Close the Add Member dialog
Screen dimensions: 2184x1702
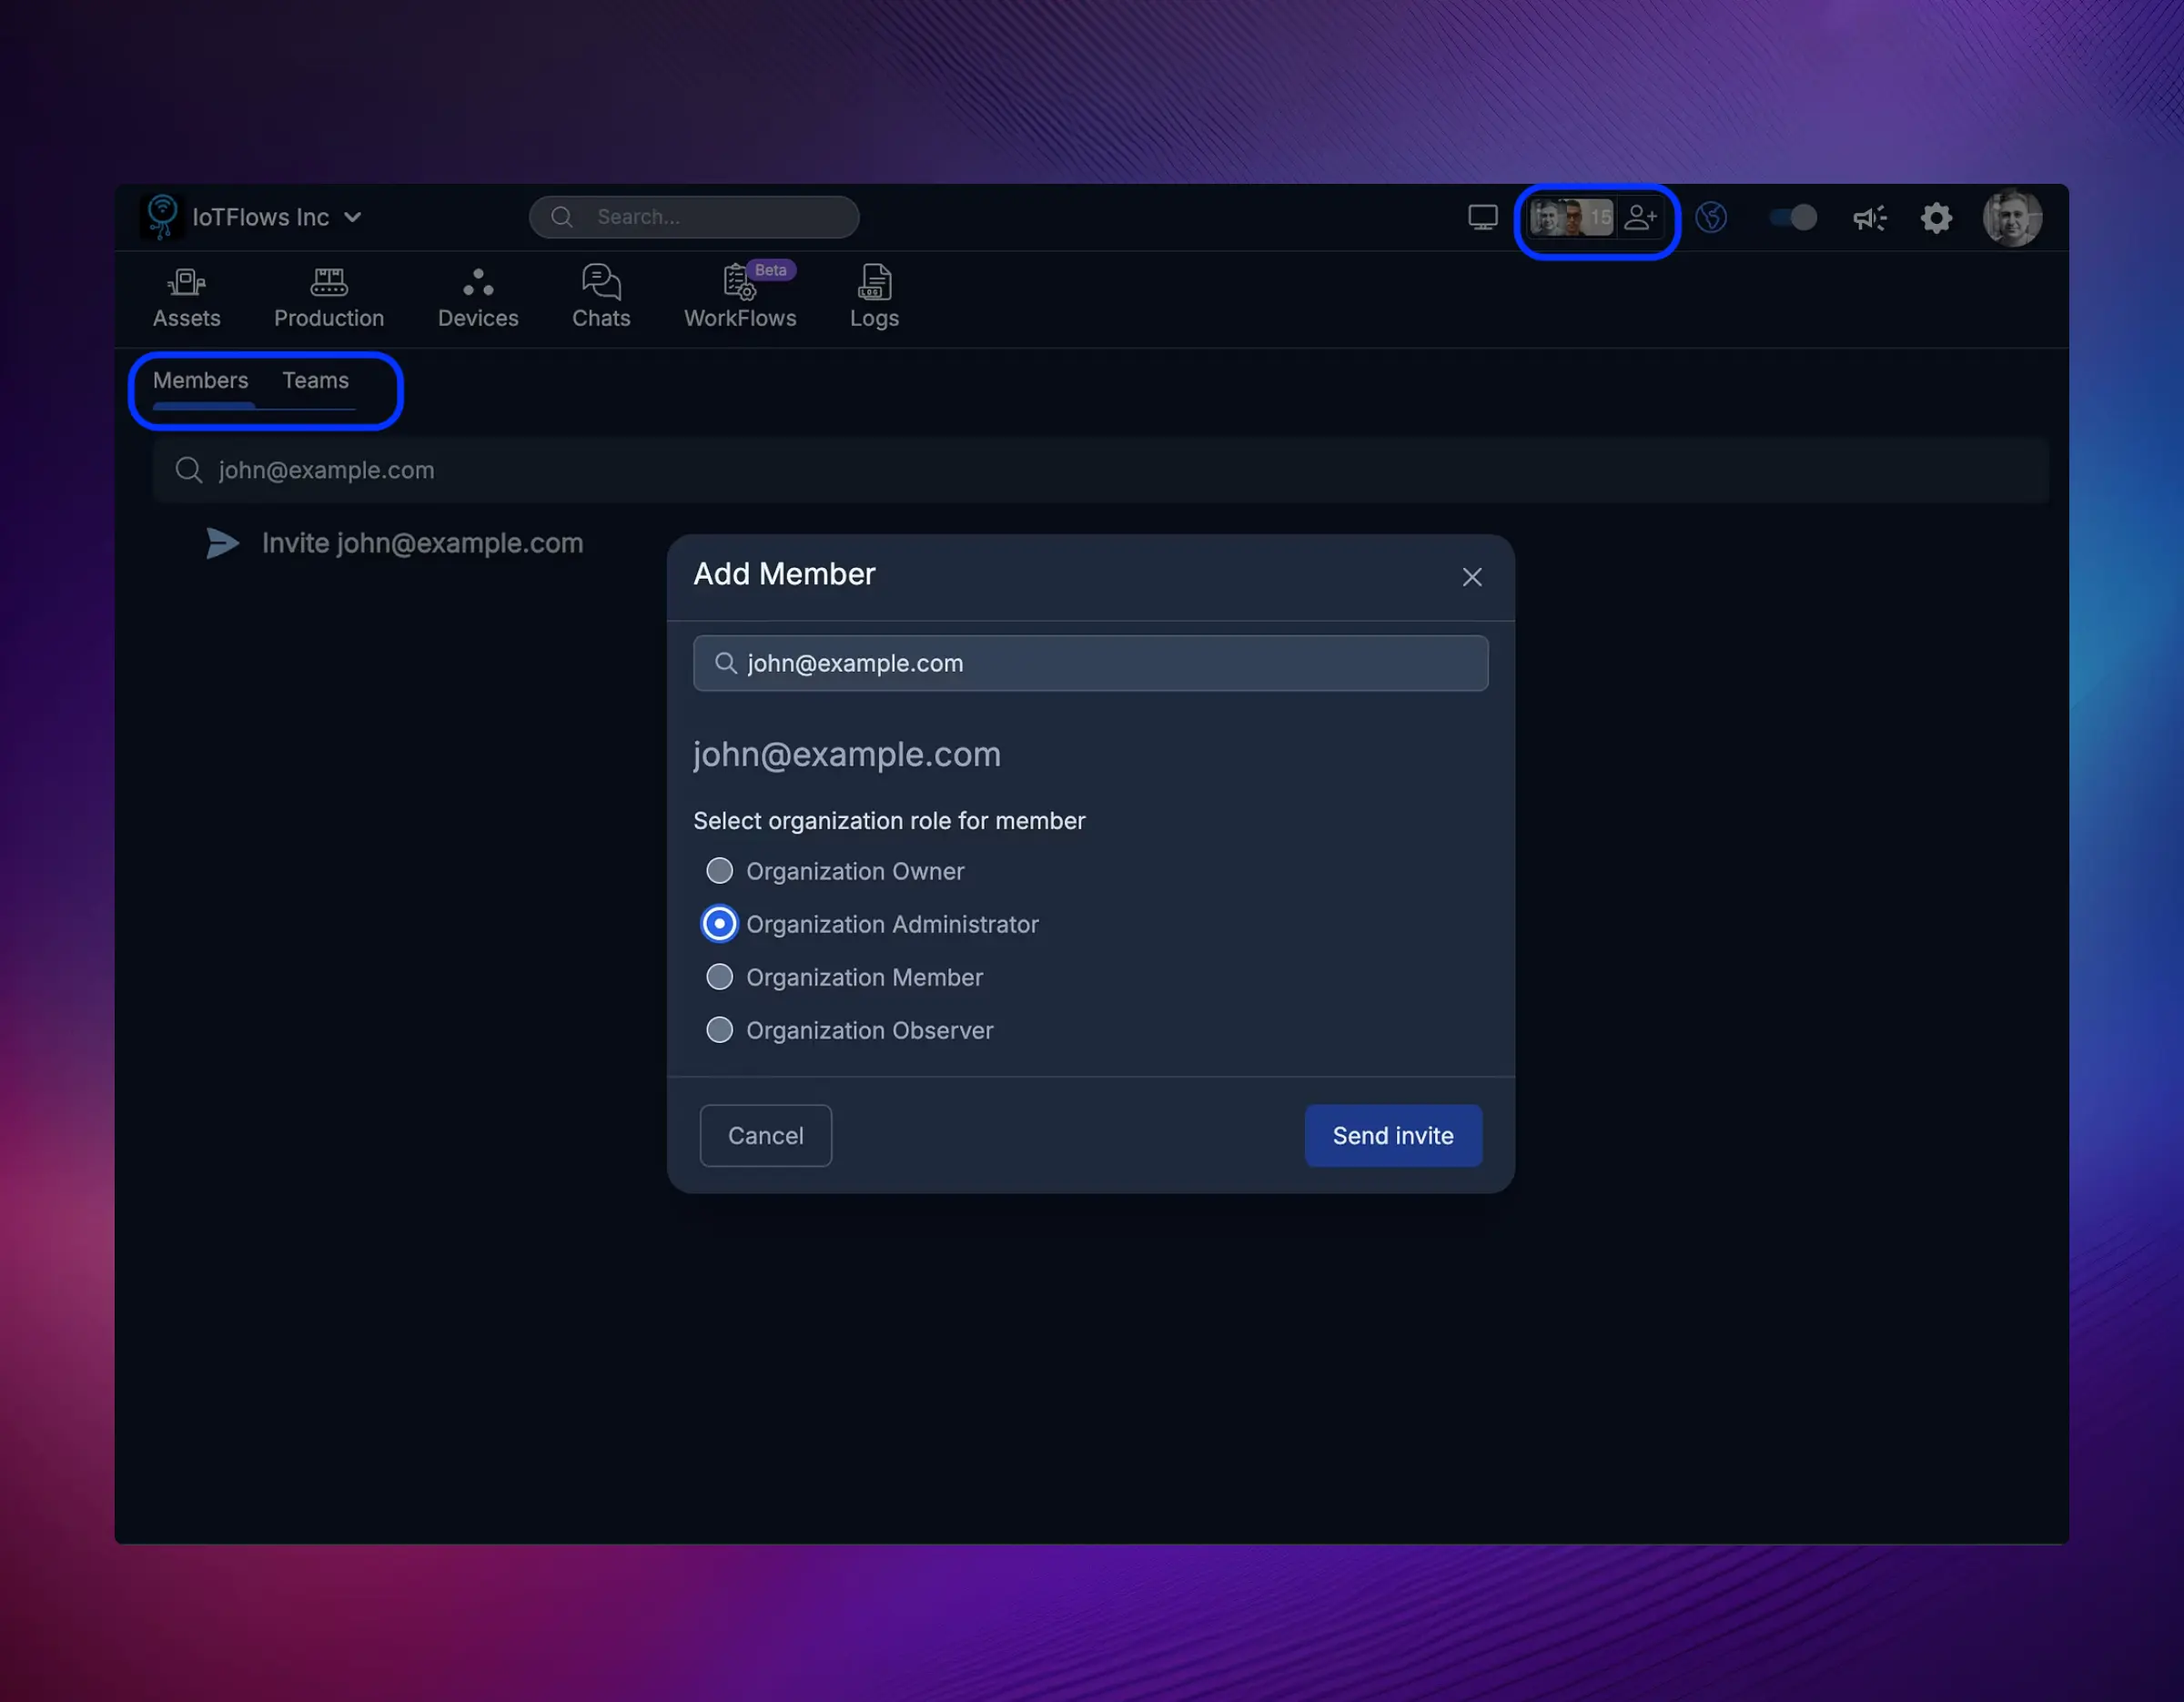pyautogui.click(x=1471, y=577)
